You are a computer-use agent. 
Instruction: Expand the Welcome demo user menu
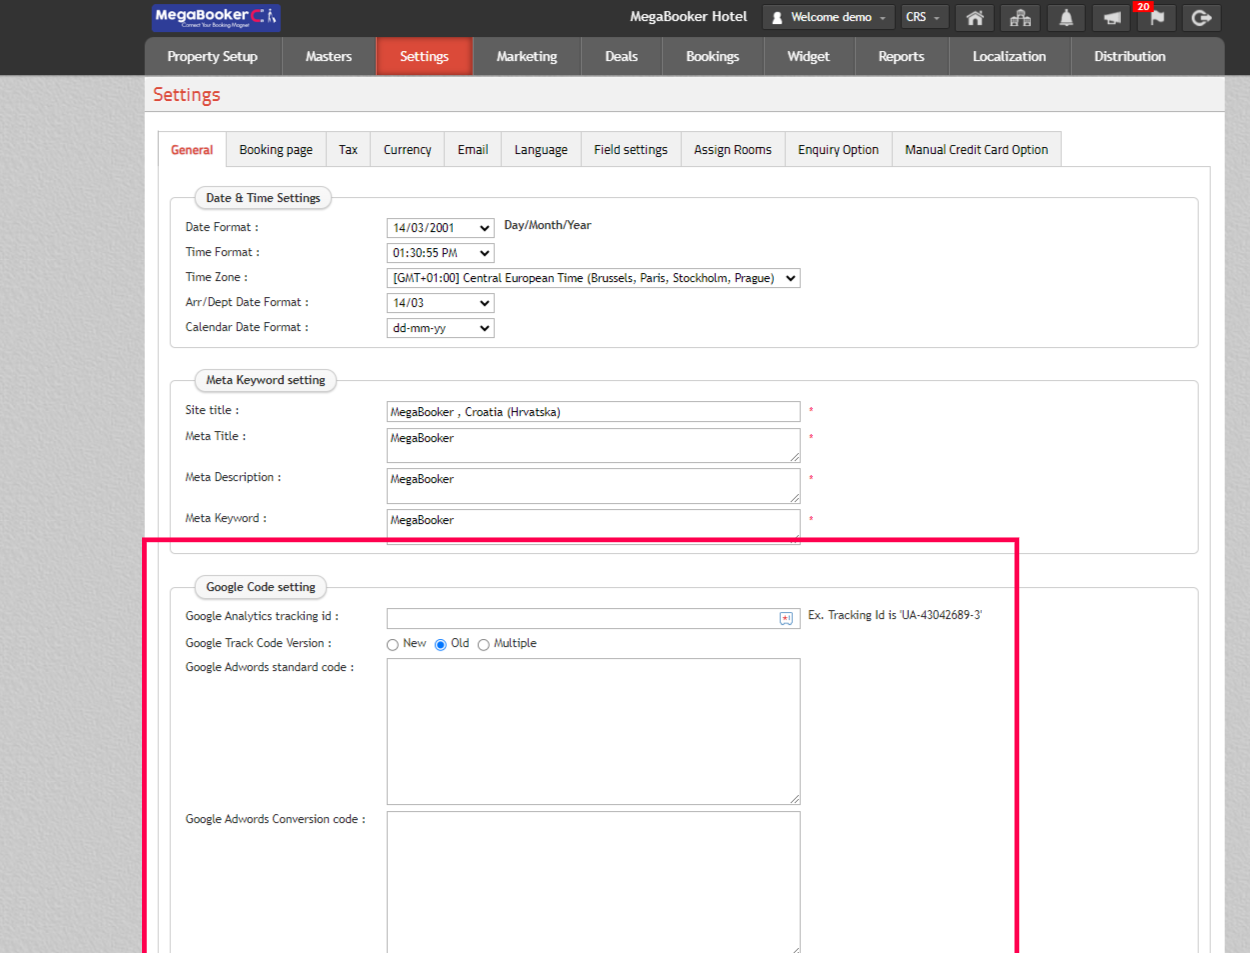(829, 18)
